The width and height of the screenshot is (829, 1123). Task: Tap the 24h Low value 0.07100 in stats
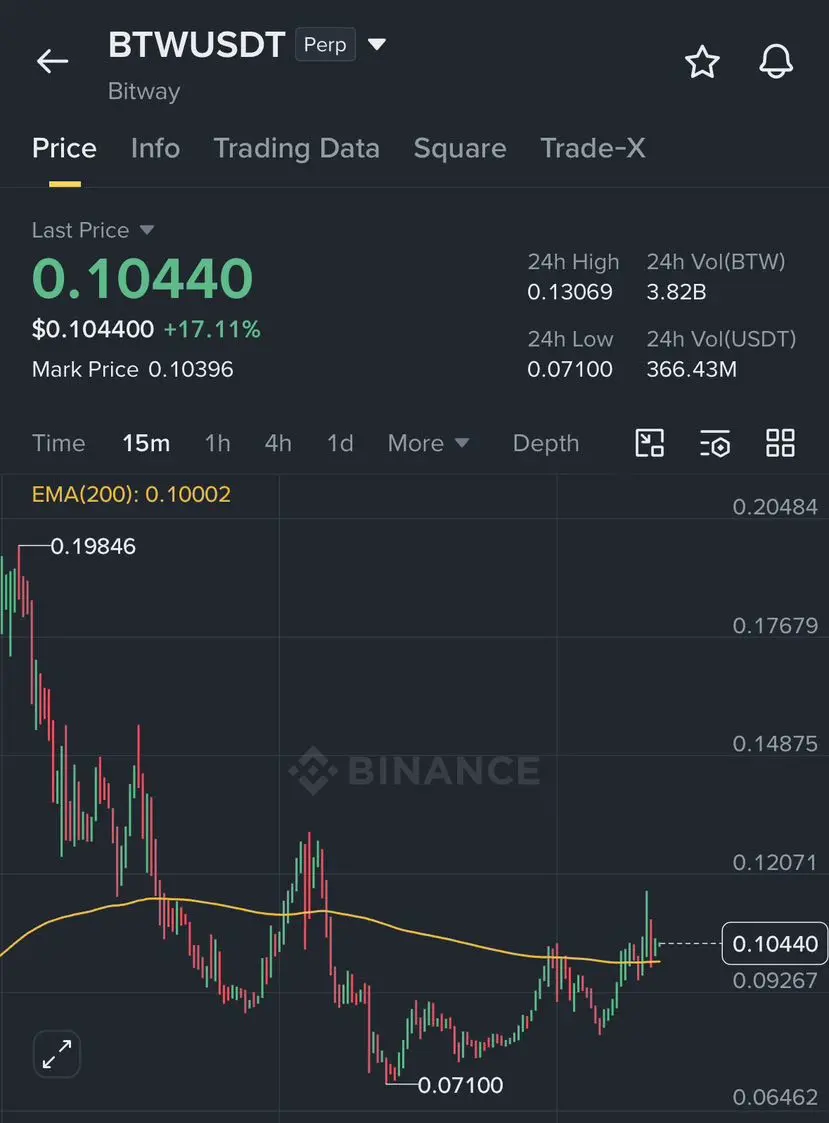coord(570,370)
